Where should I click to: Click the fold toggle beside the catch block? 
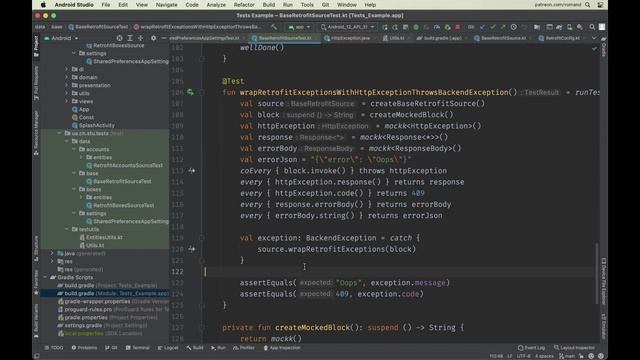(x=202, y=238)
